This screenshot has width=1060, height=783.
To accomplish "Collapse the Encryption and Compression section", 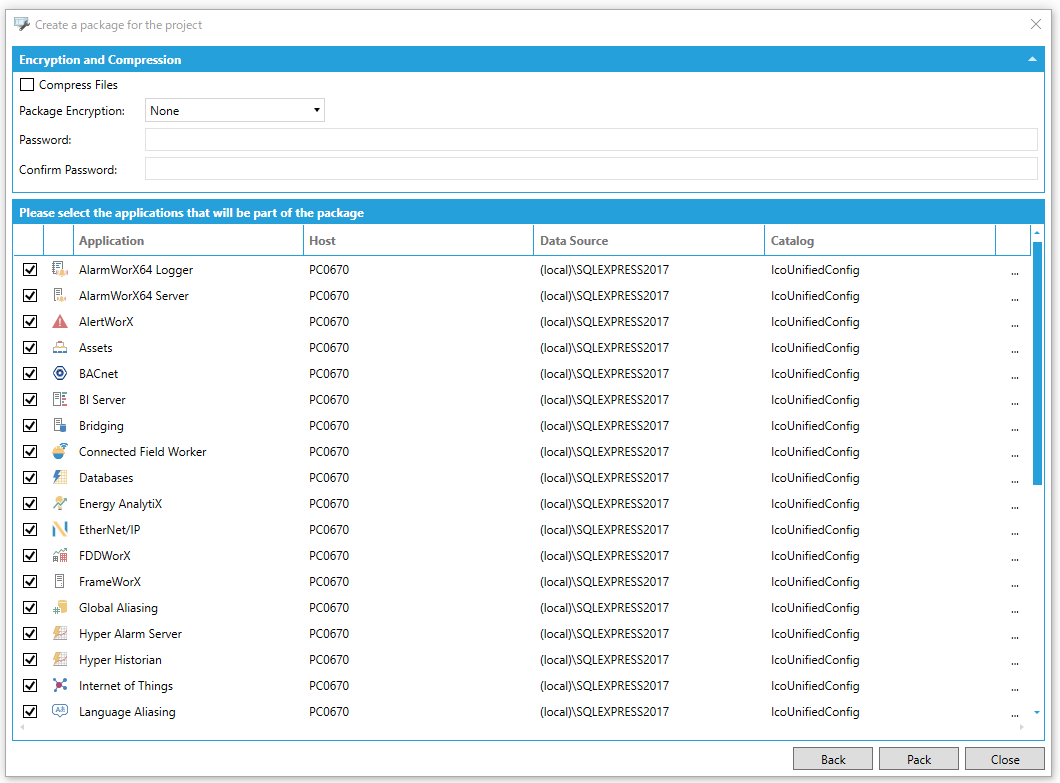I will pyautogui.click(x=1032, y=60).
